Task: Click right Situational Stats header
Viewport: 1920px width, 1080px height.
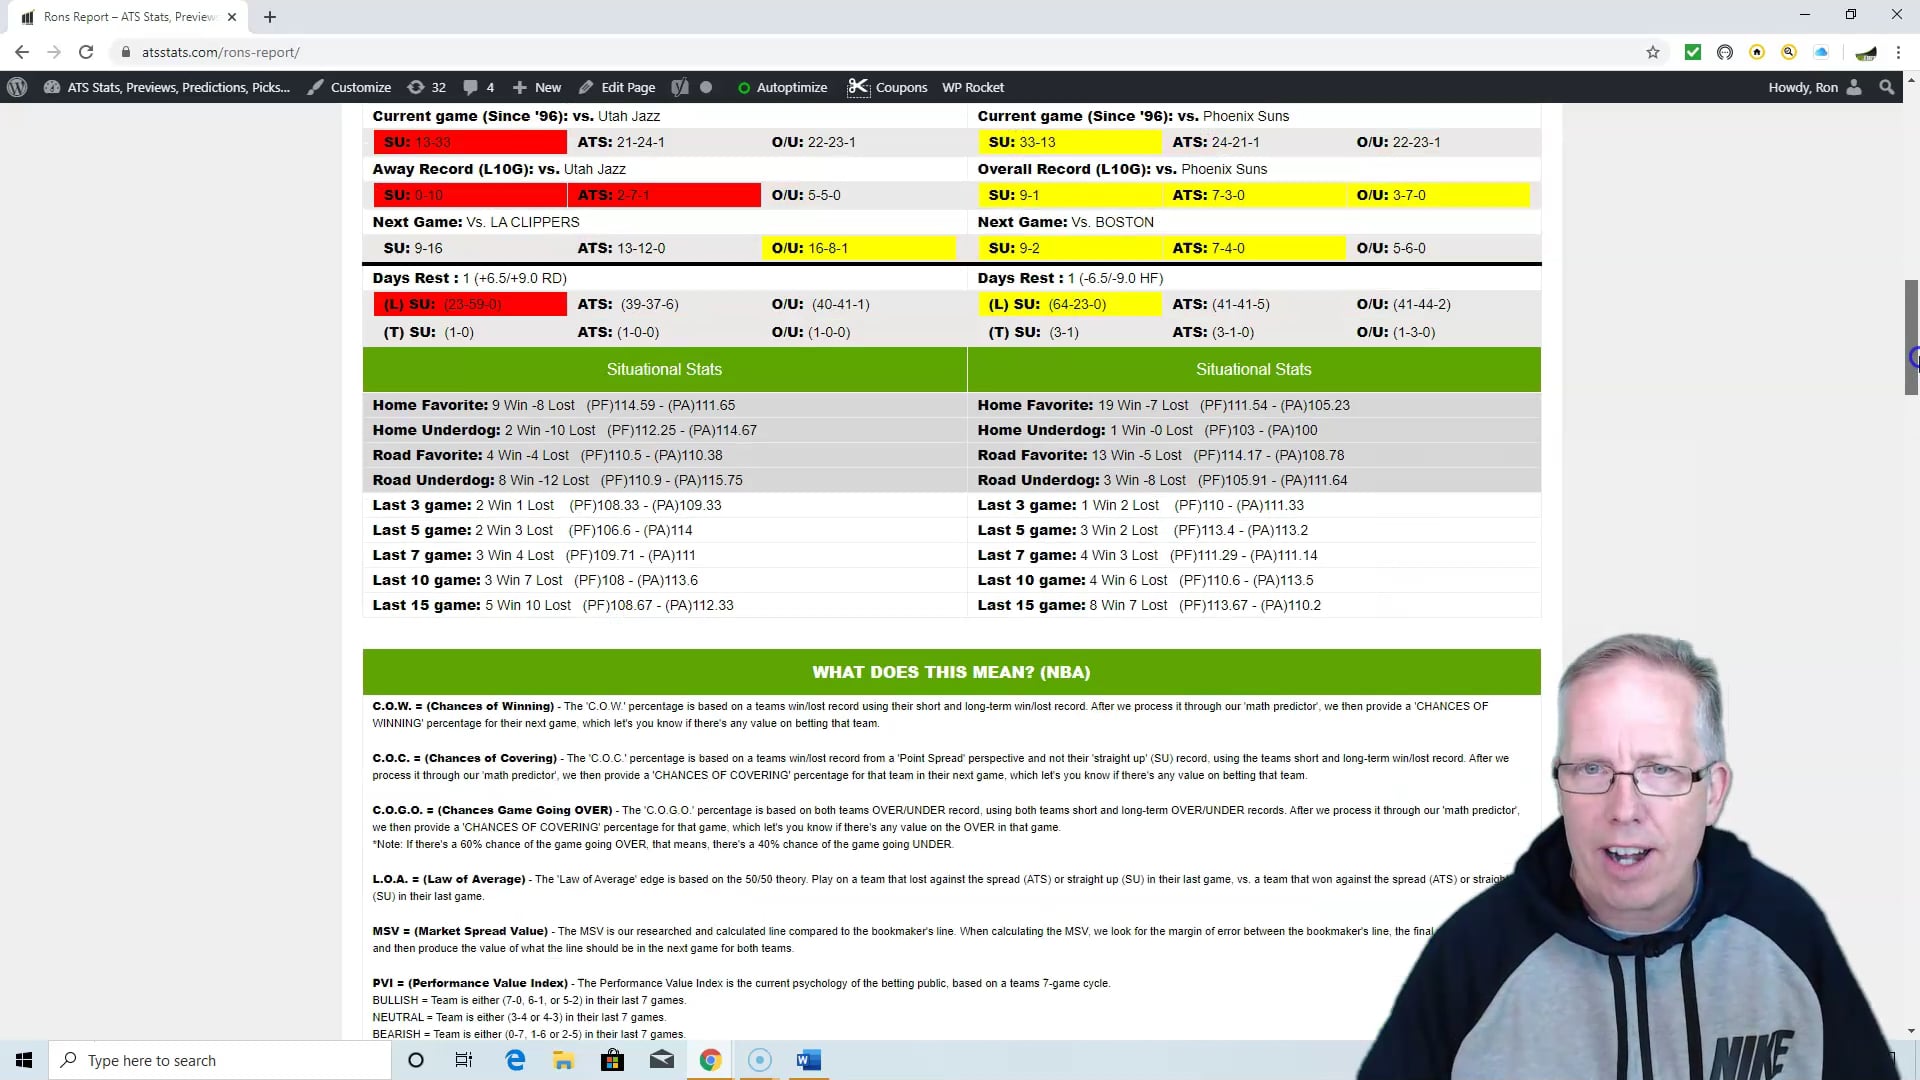Action: click(x=1254, y=369)
